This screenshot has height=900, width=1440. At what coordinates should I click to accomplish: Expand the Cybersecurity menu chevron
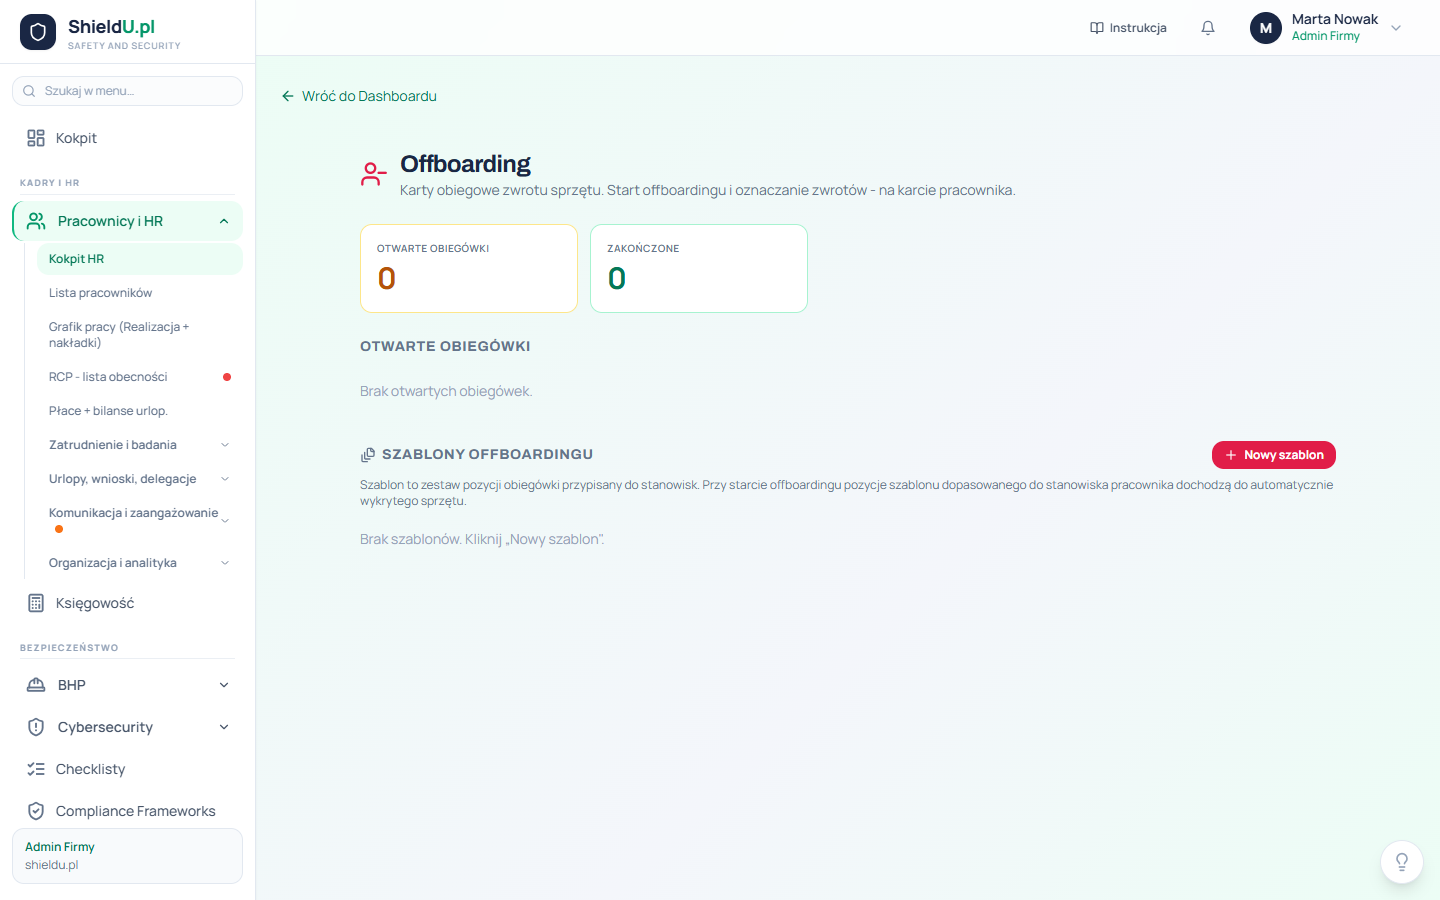click(x=224, y=727)
